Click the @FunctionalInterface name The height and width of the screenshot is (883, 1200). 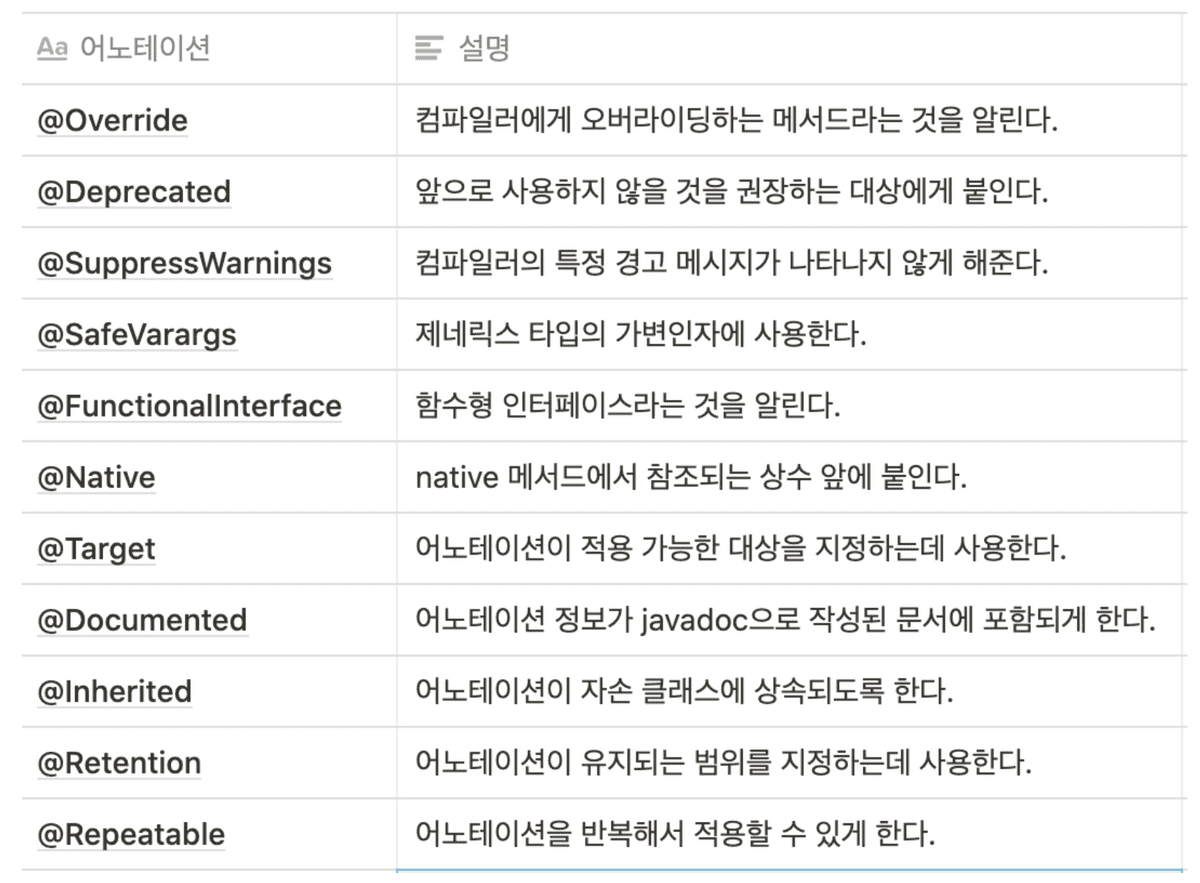(189, 406)
